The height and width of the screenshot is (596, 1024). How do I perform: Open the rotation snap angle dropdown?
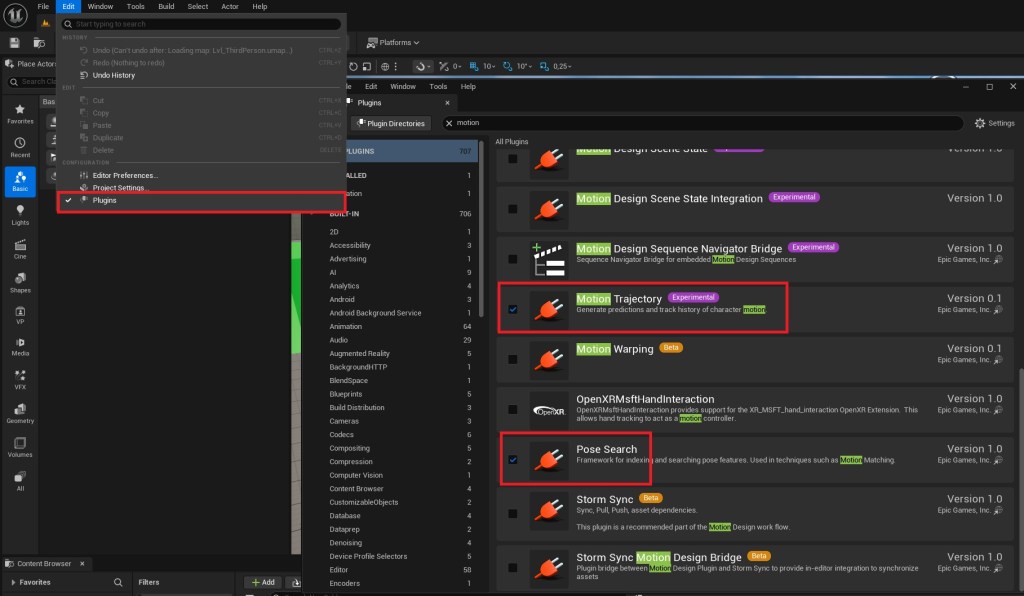point(524,66)
